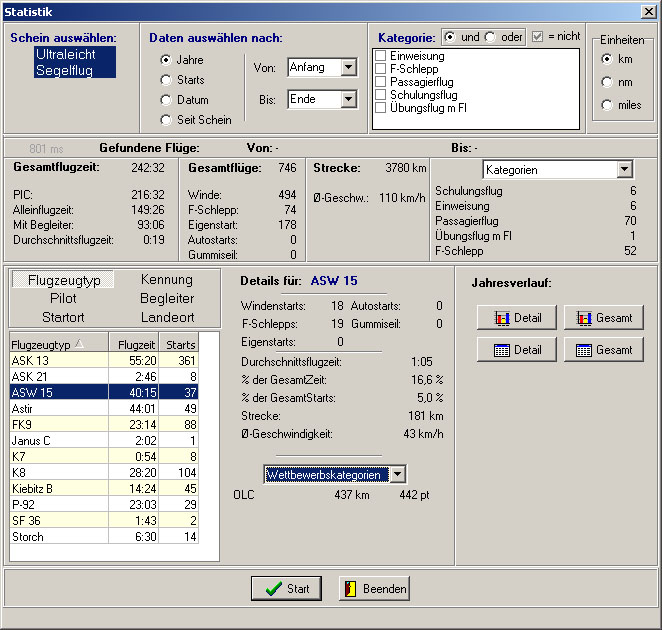The width and height of the screenshot is (662, 630).
Task: Select the K7 row
Action: [x=104, y=456]
